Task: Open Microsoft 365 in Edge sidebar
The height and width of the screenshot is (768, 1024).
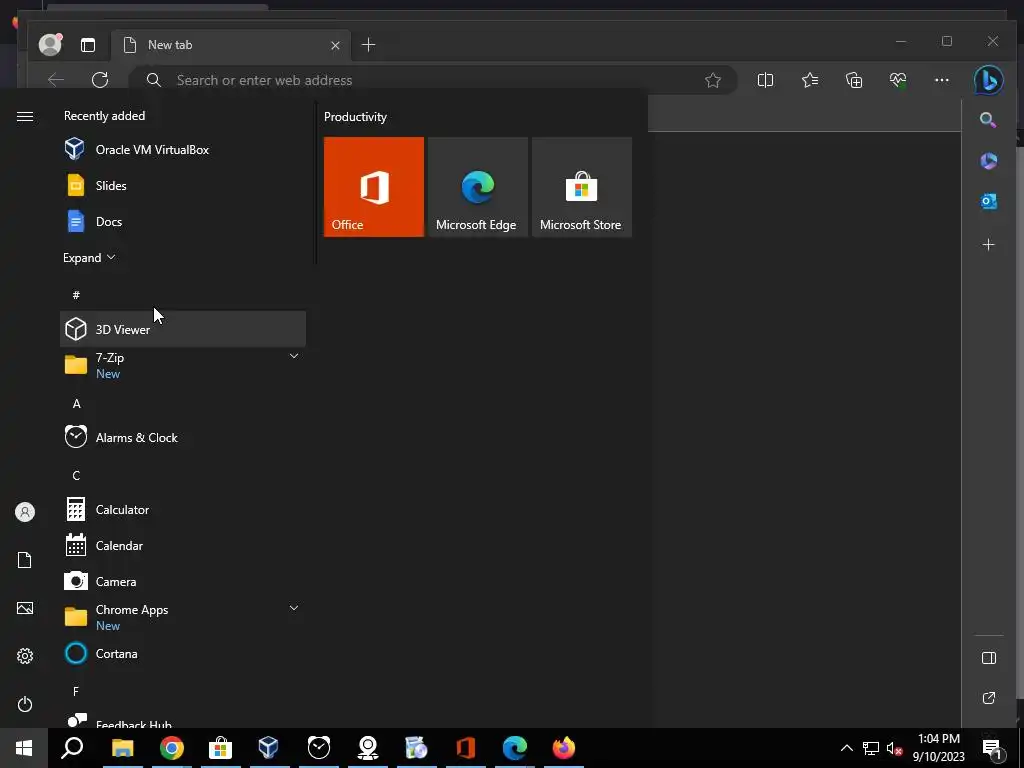Action: tap(989, 161)
